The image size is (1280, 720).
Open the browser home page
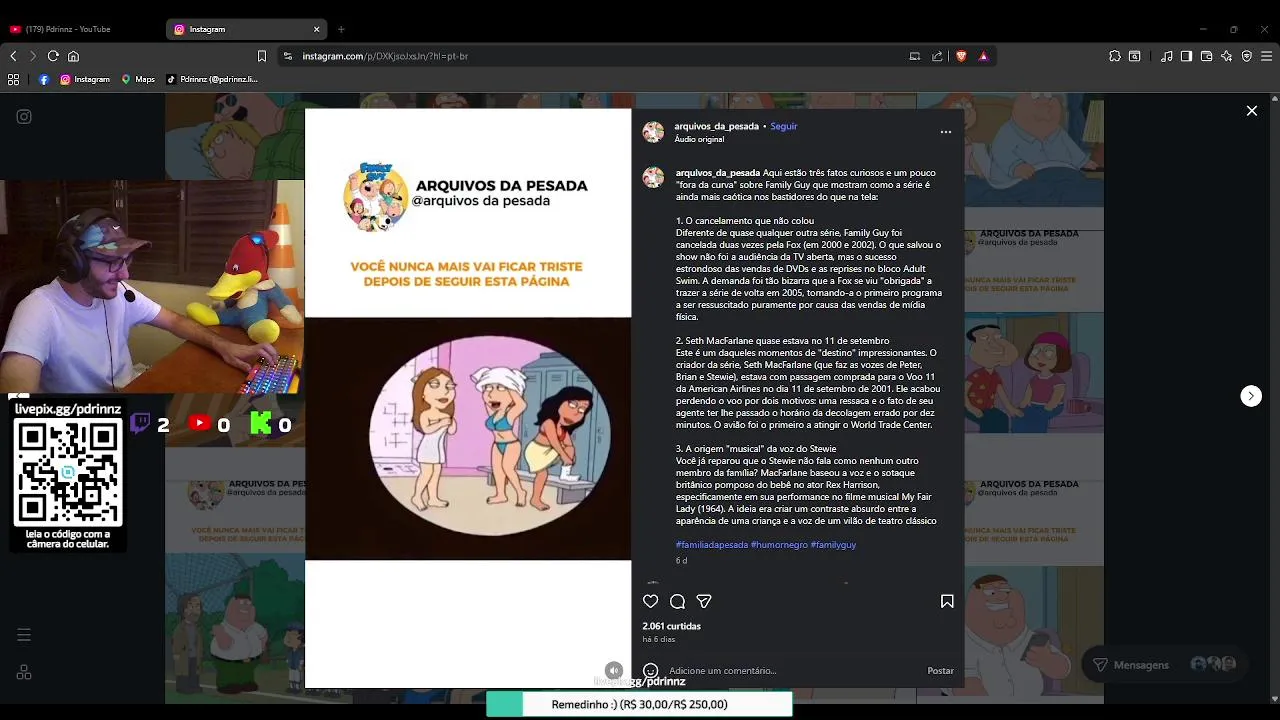click(73, 56)
